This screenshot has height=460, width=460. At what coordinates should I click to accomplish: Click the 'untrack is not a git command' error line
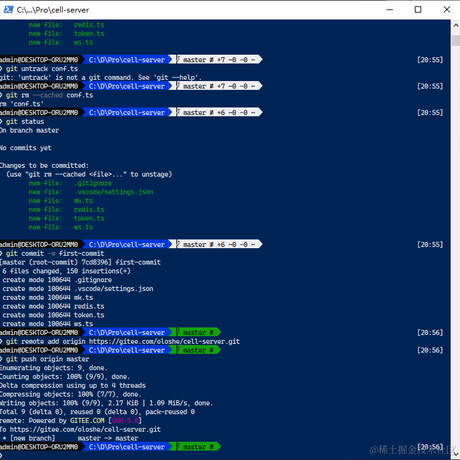pos(100,77)
